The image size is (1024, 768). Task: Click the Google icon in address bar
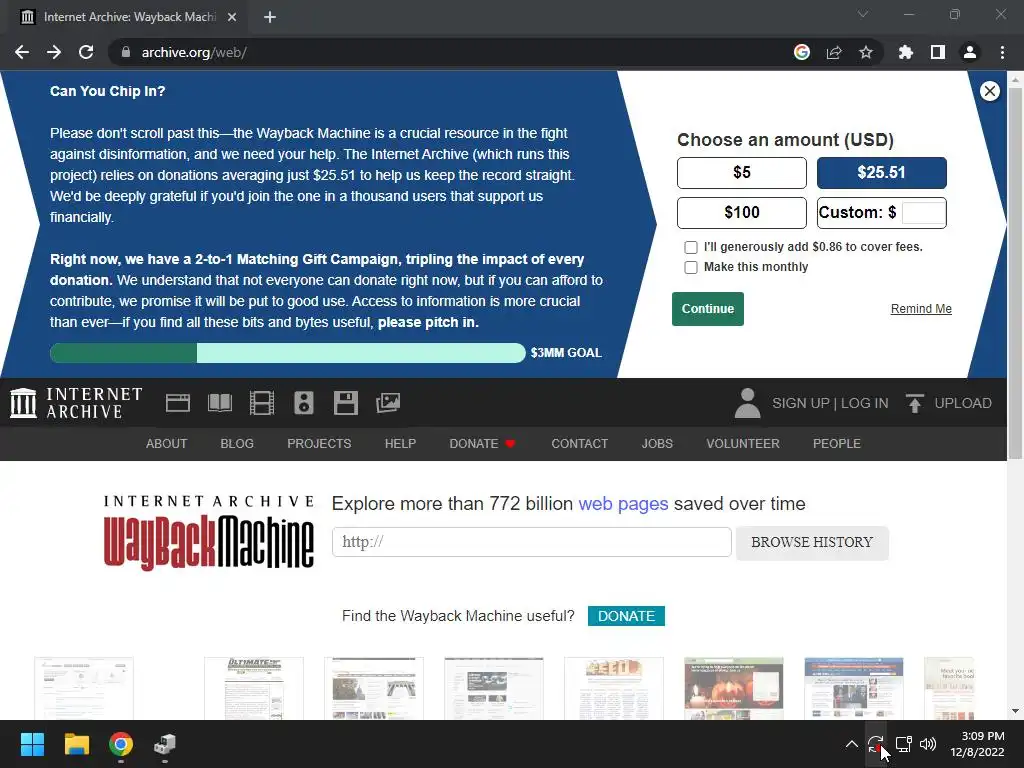(802, 52)
